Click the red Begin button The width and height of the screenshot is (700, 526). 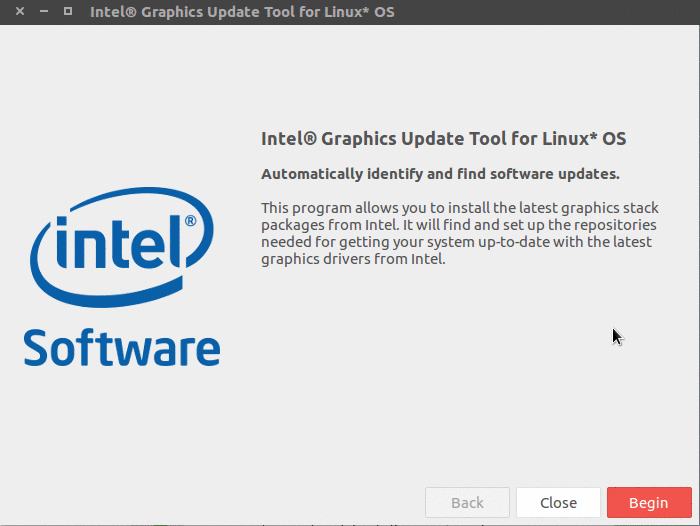tap(649, 502)
